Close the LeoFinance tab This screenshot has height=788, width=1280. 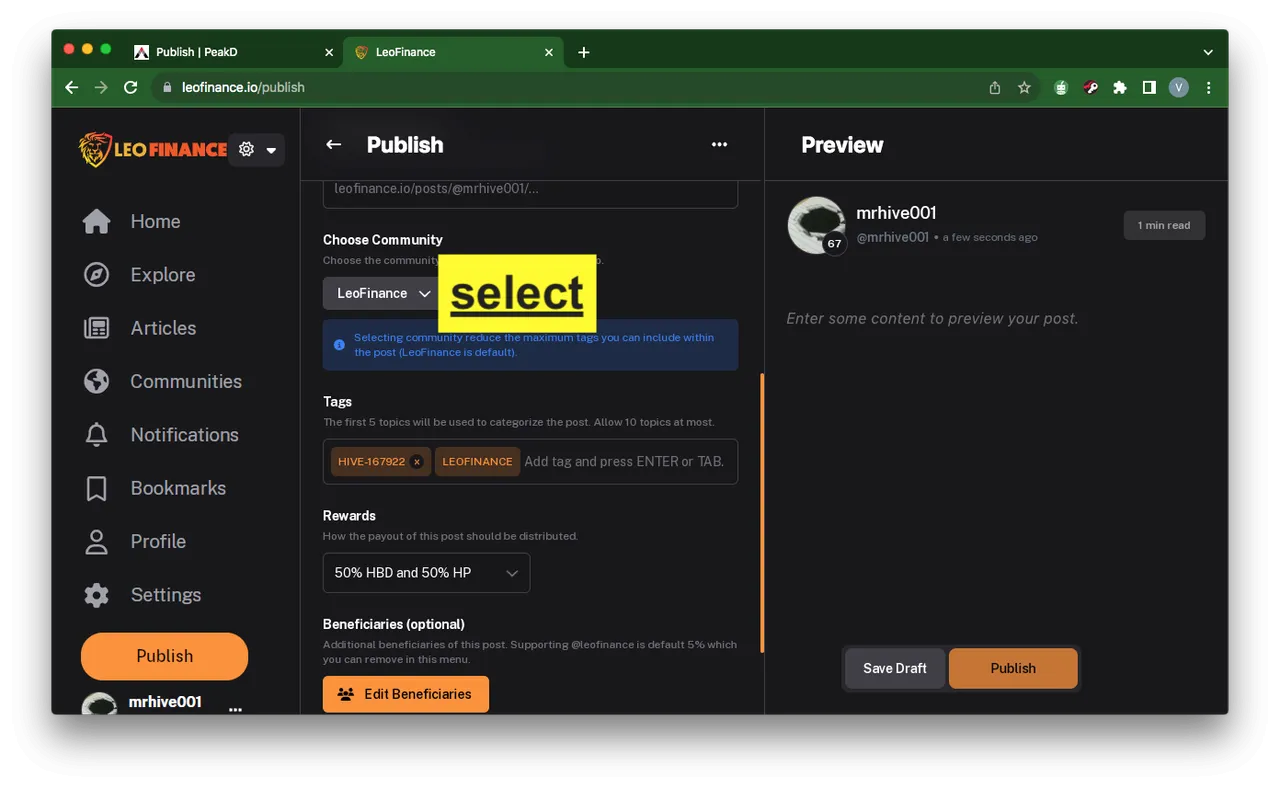point(548,52)
